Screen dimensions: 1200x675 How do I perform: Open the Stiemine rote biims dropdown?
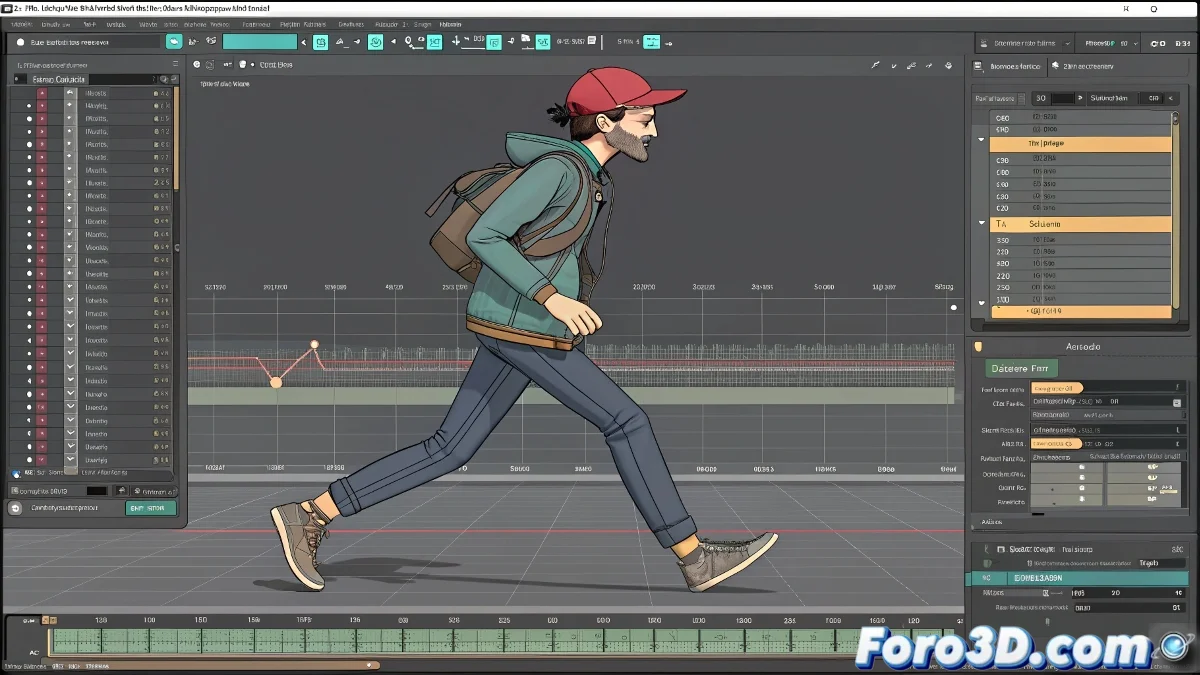(1024, 44)
